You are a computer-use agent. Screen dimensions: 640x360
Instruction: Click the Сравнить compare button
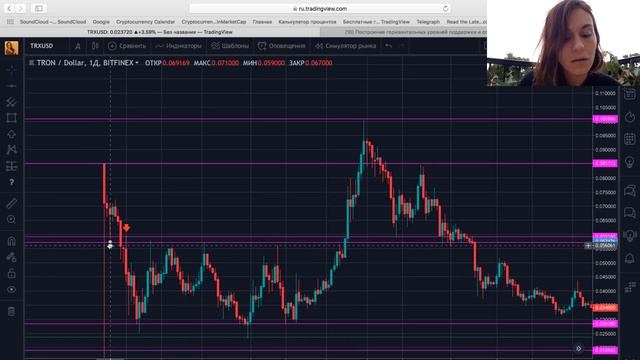127,46
